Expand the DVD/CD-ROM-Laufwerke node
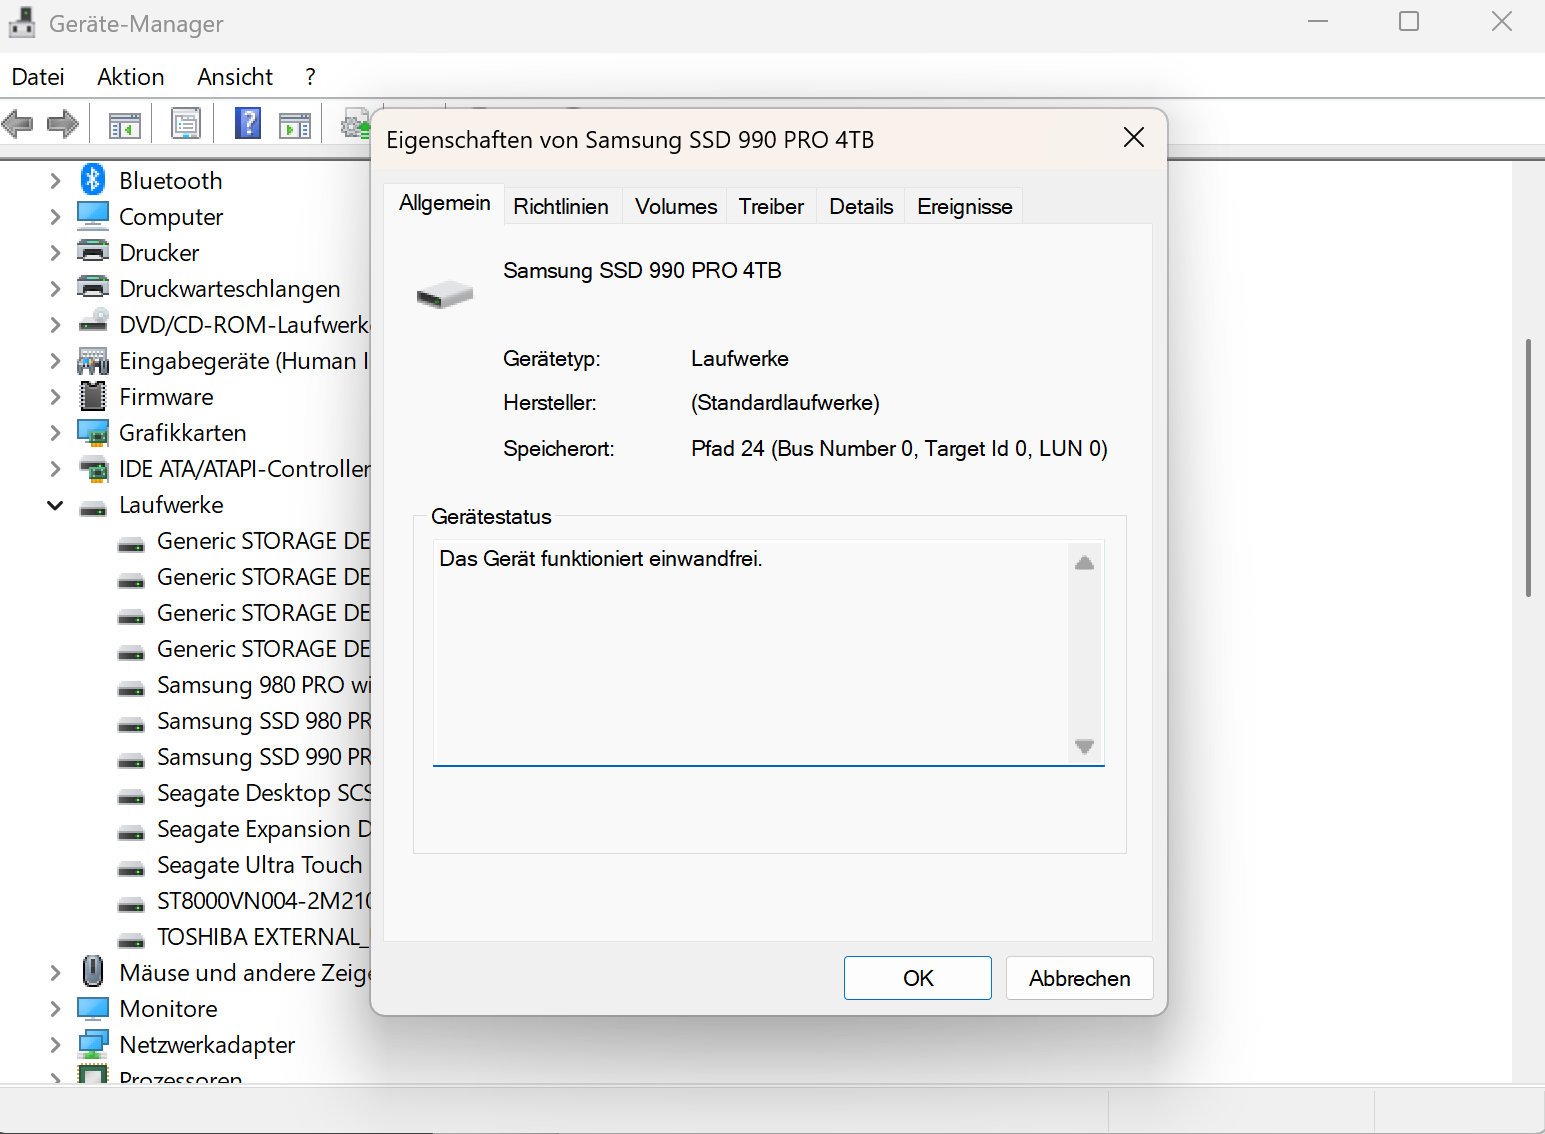The width and height of the screenshot is (1545, 1134). click(56, 325)
